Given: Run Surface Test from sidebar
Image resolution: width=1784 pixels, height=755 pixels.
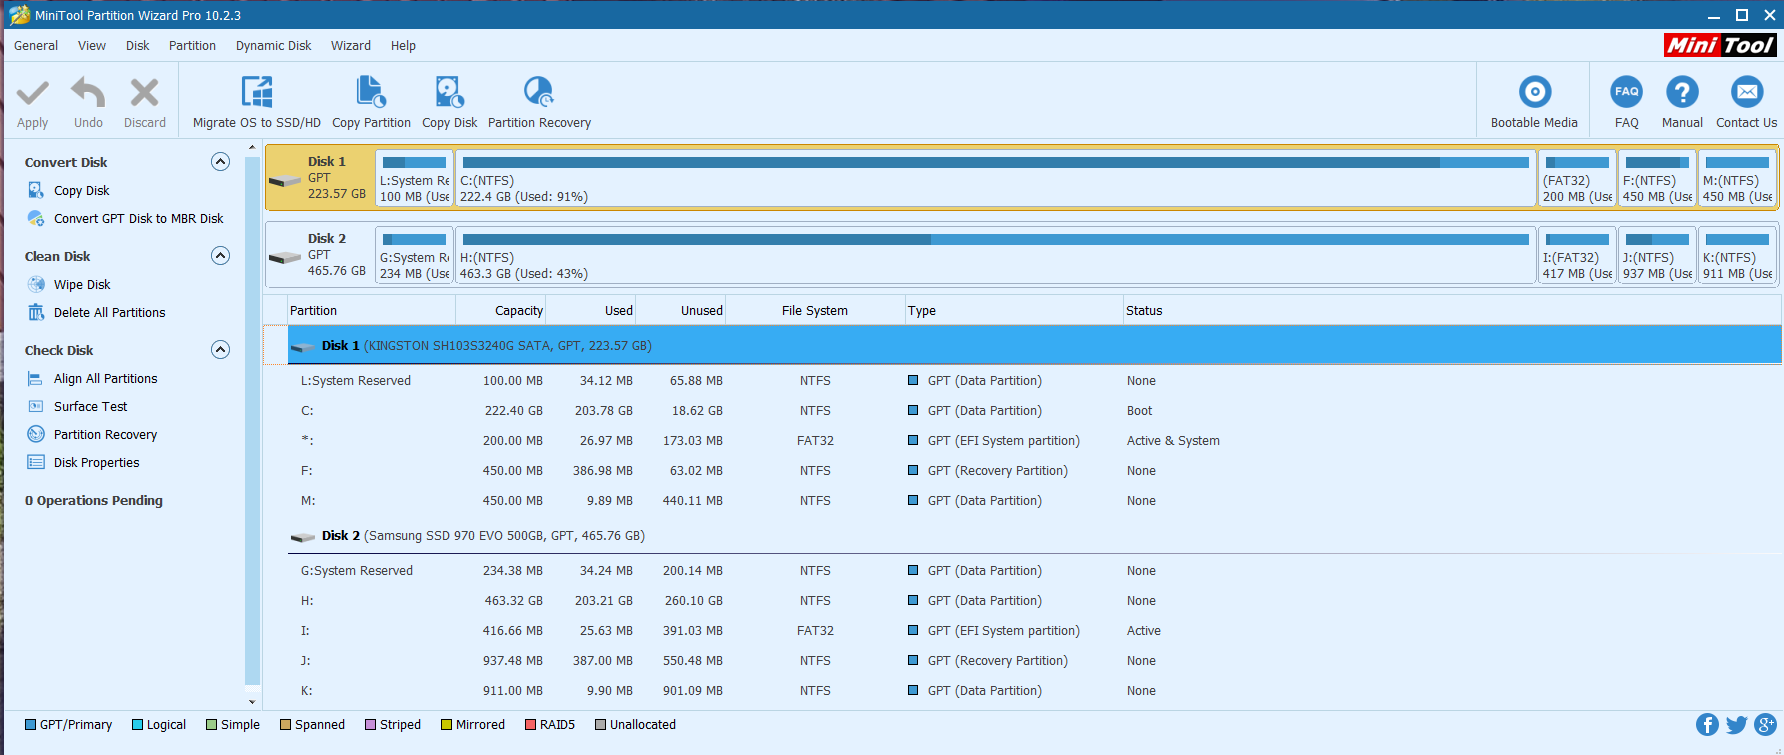Looking at the screenshot, I should pos(91,406).
